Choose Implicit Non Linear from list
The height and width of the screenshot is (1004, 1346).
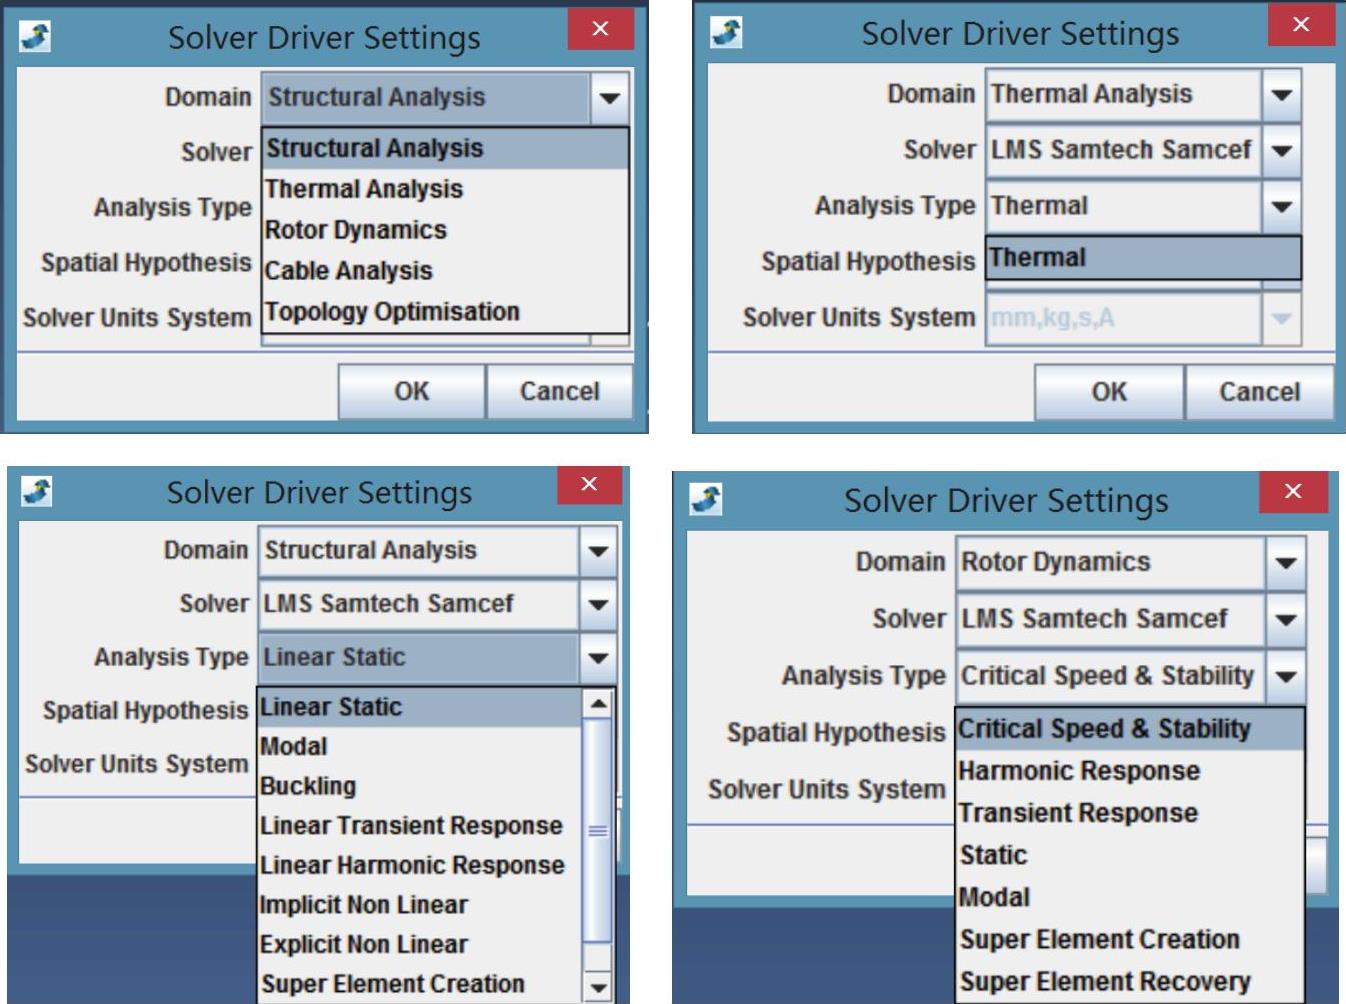point(364,905)
